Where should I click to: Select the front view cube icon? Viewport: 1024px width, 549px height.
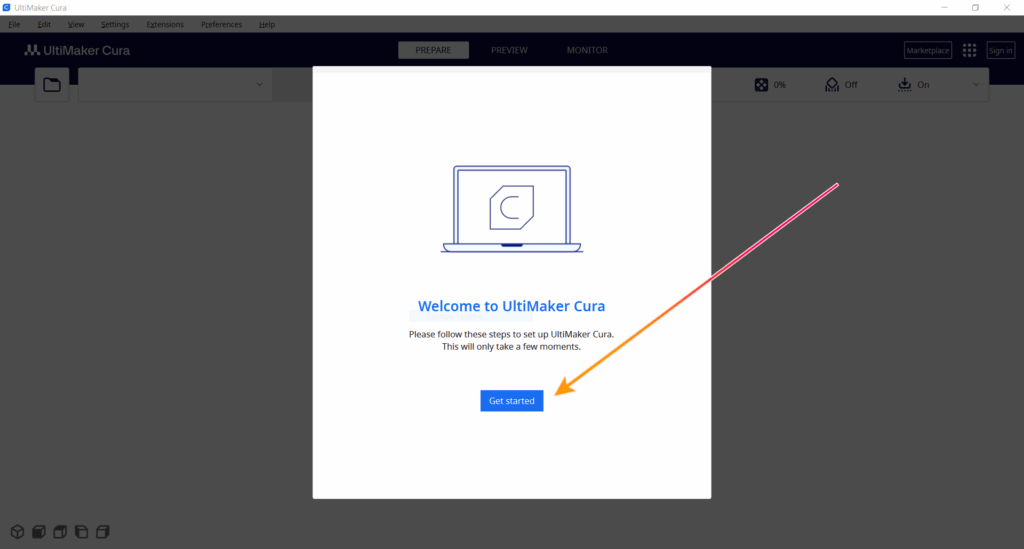click(x=39, y=531)
